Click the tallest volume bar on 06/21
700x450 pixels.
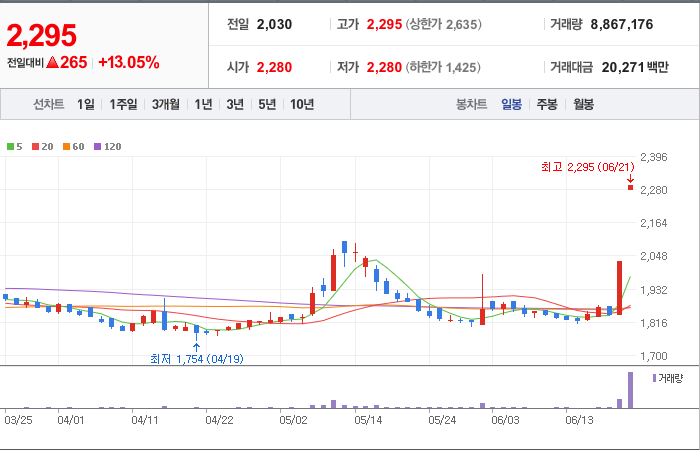click(630, 390)
